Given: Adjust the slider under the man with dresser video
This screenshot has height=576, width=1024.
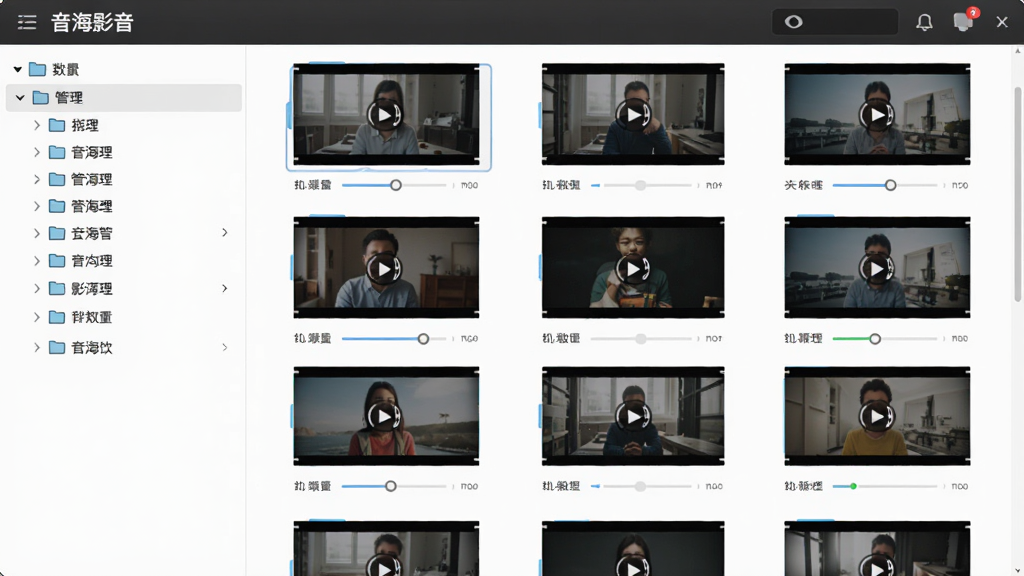Looking at the screenshot, I should tap(423, 339).
